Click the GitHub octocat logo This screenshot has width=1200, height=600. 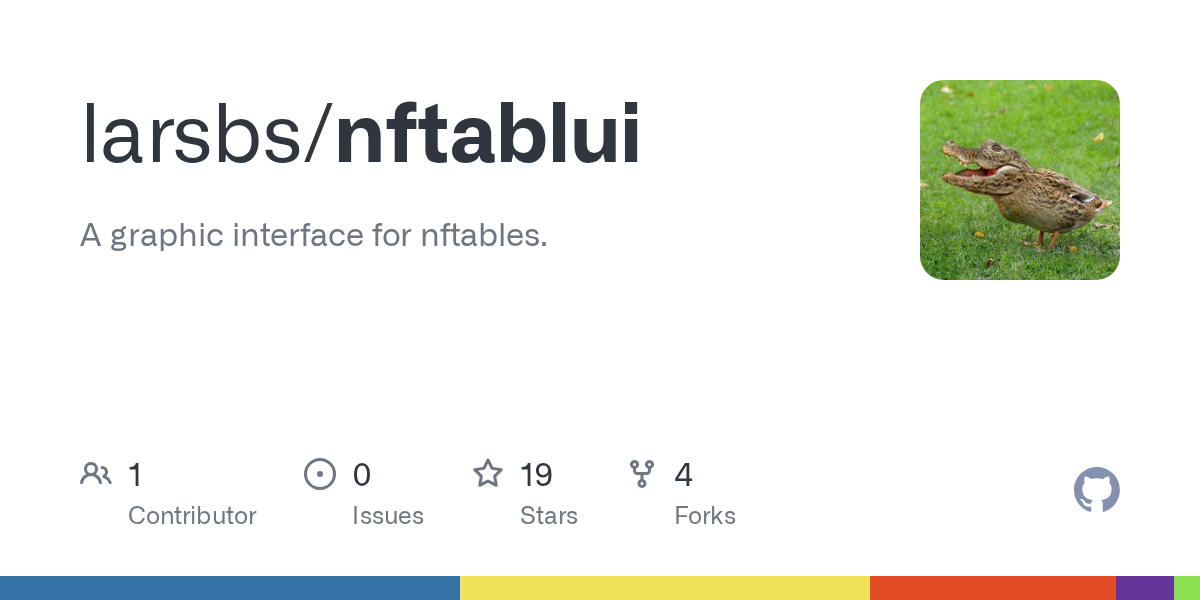point(1096,490)
